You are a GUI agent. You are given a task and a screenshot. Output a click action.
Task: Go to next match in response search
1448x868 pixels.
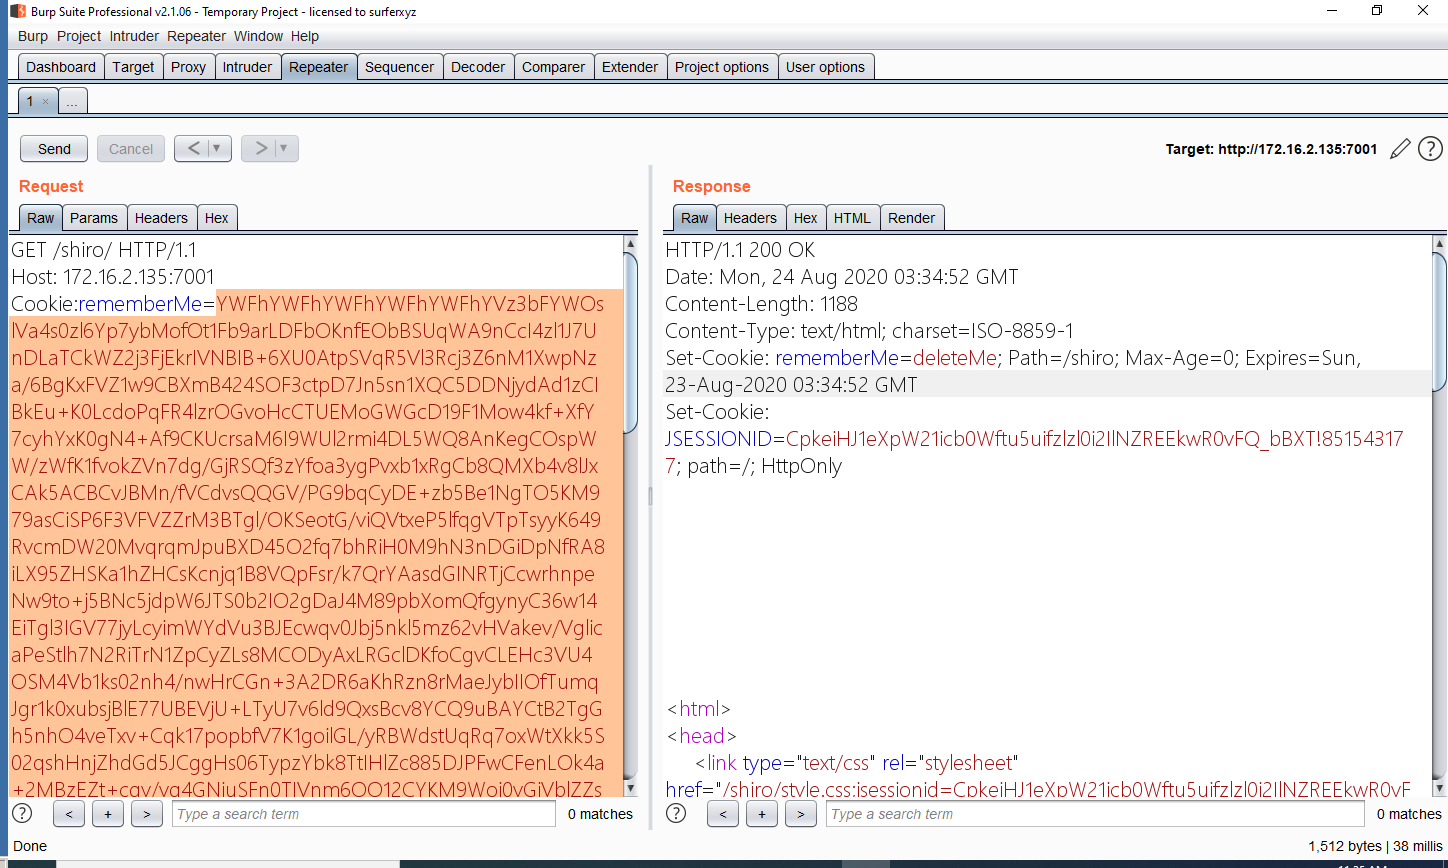(x=800, y=814)
